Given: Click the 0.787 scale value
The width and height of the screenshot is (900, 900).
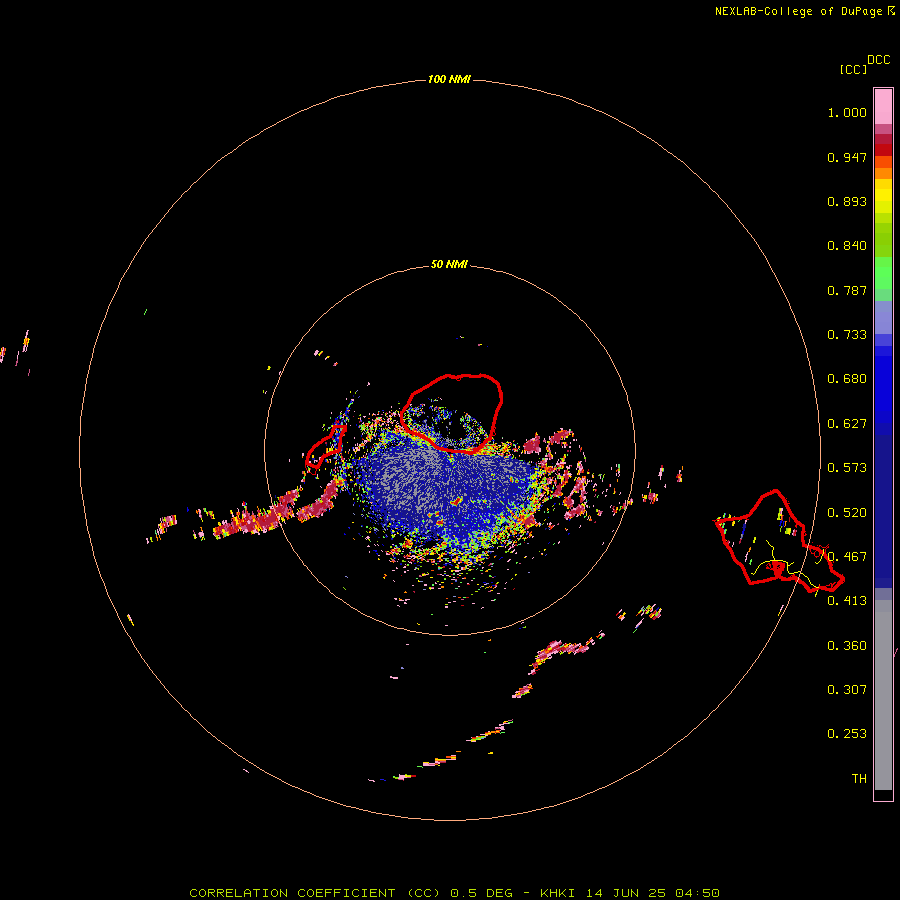Looking at the screenshot, I should click(x=847, y=290).
